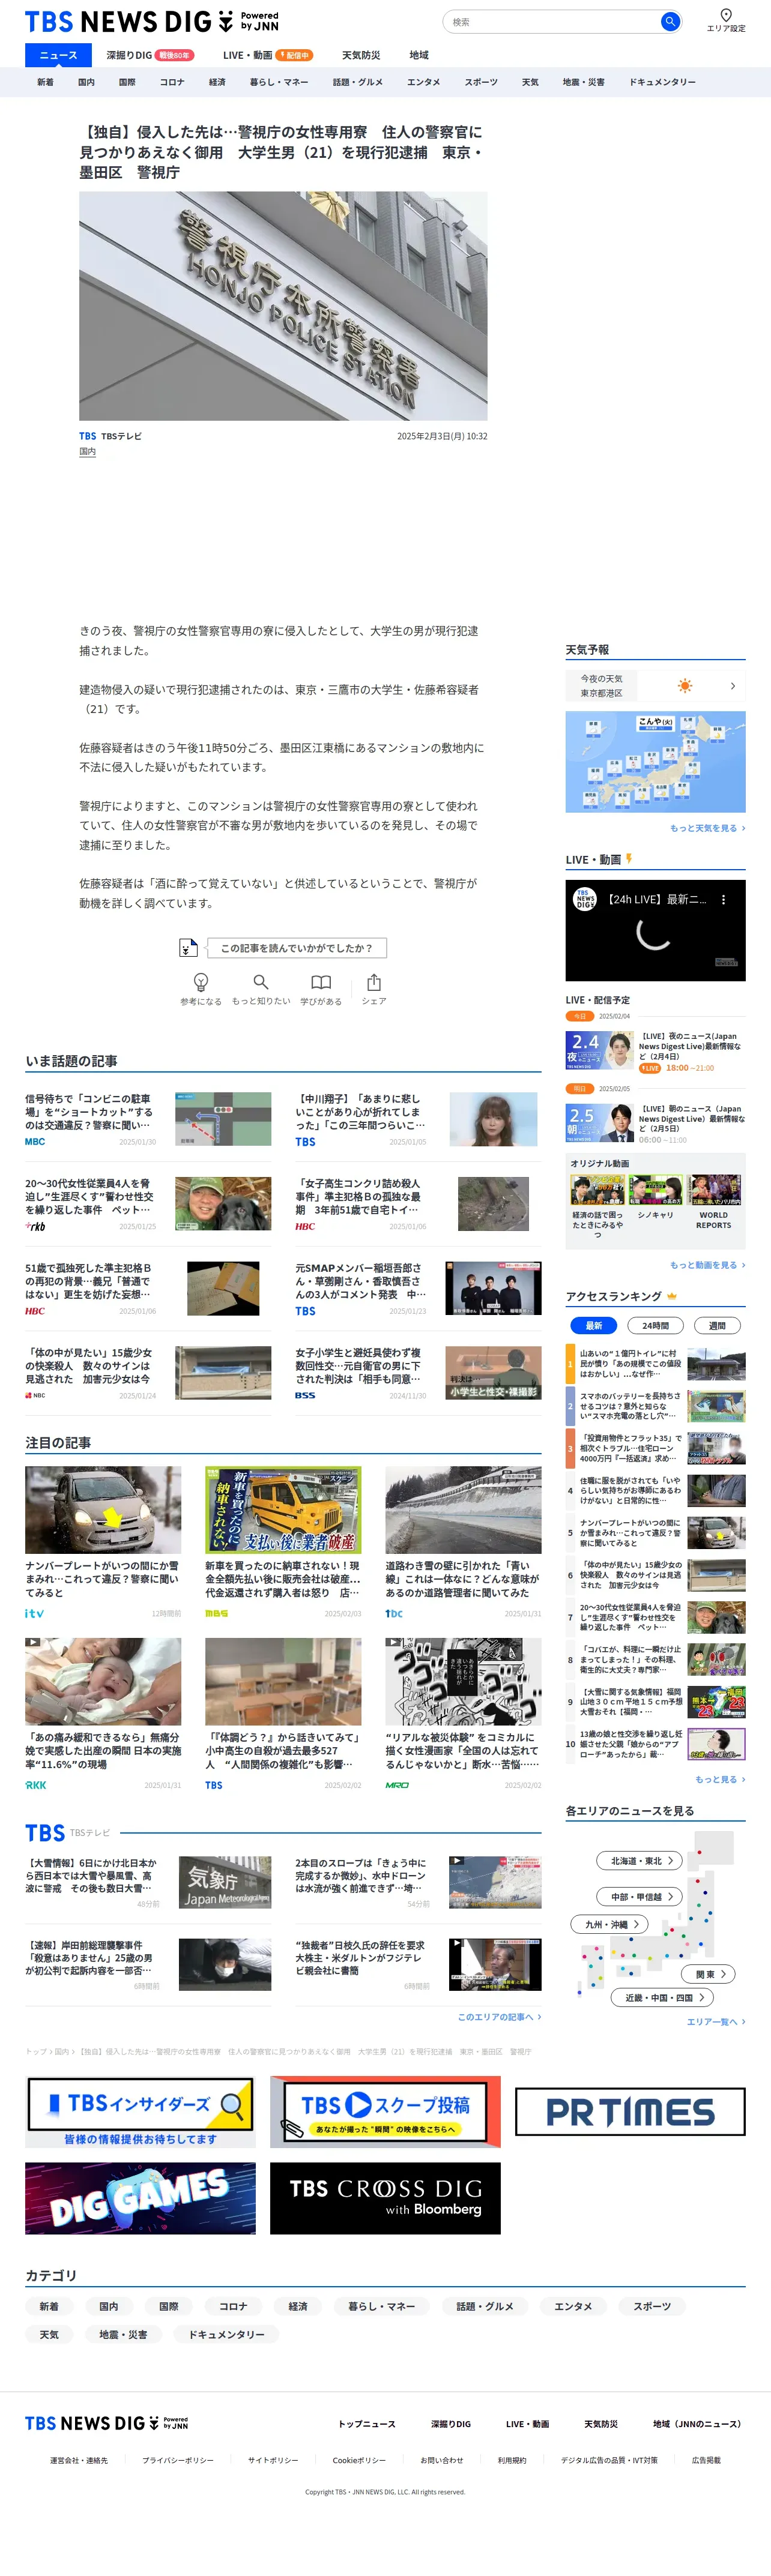Viewport: 771px width, 2576px height.
Task: Open the 九州・沖縄 region button
Action: [x=610, y=1924]
